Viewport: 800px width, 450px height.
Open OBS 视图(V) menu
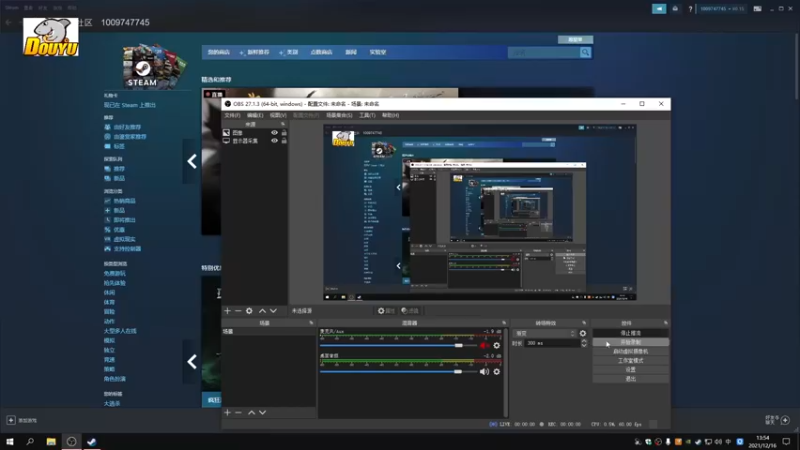278,115
